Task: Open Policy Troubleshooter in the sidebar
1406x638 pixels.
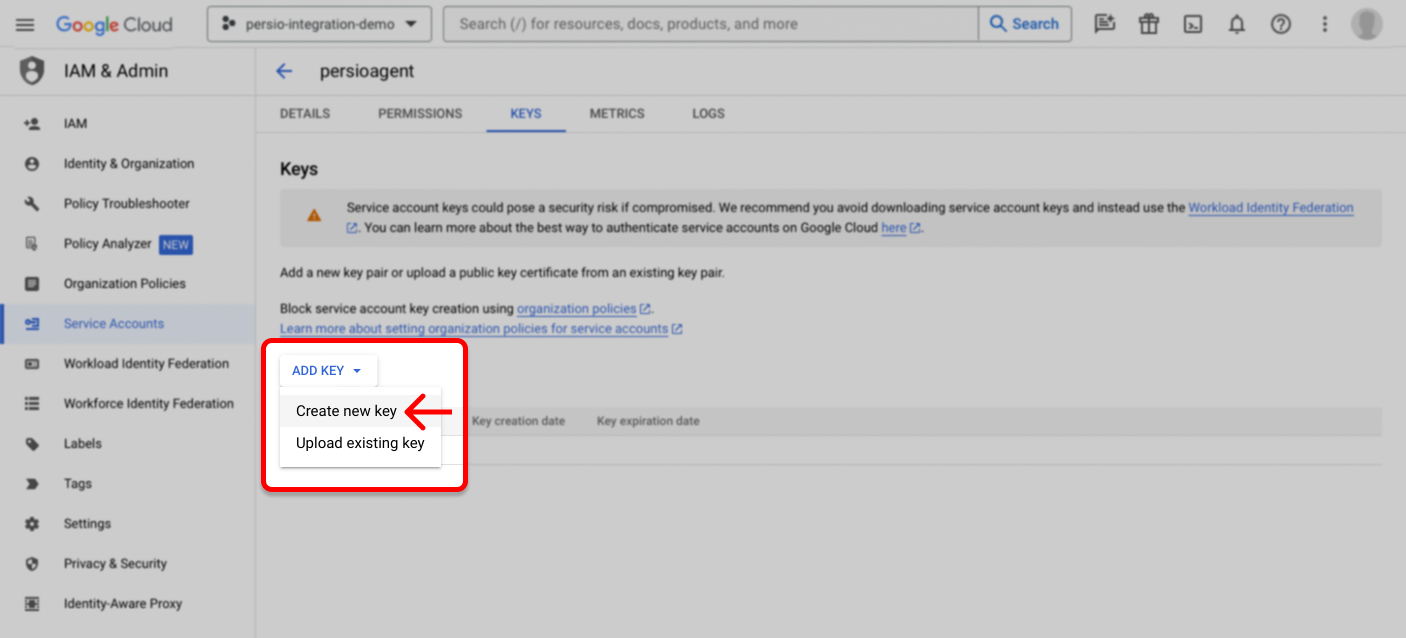Action: pos(126,204)
